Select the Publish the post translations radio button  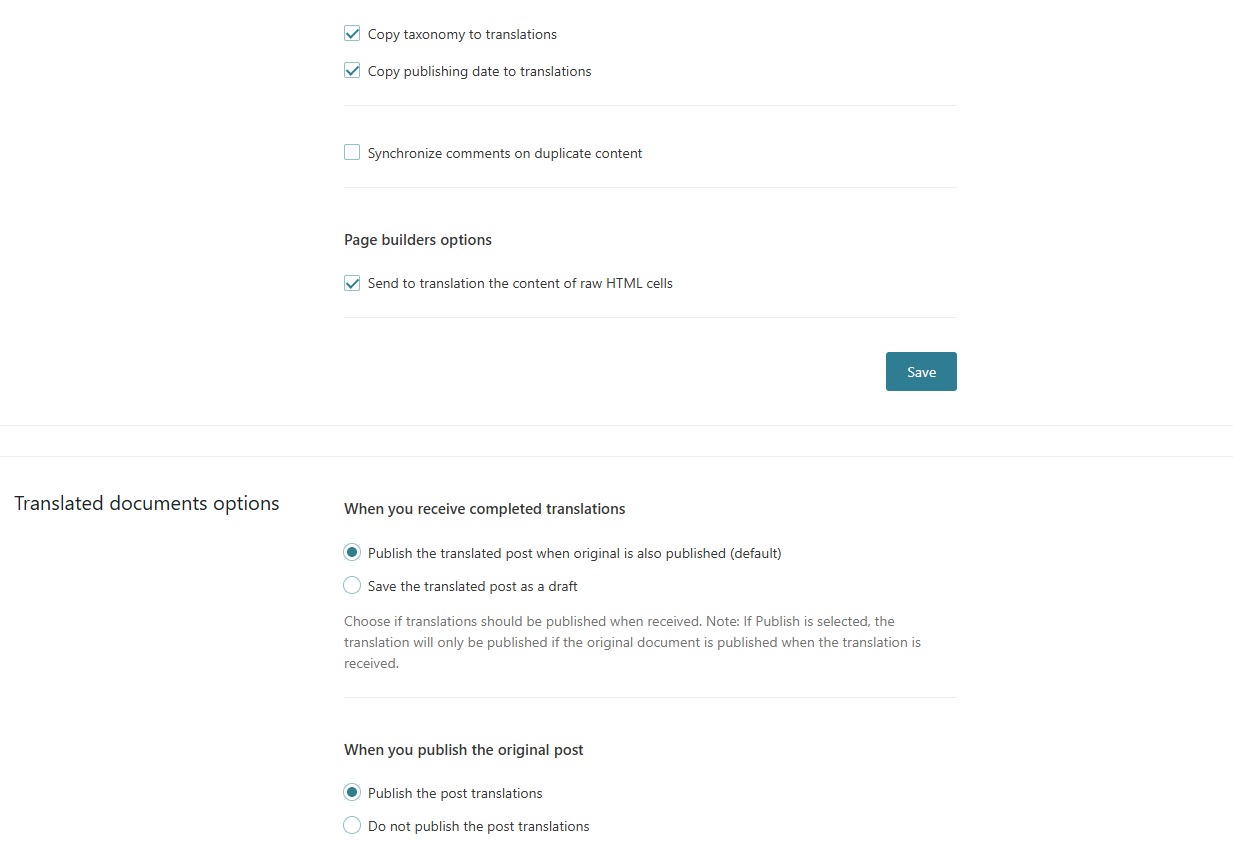coord(352,793)
